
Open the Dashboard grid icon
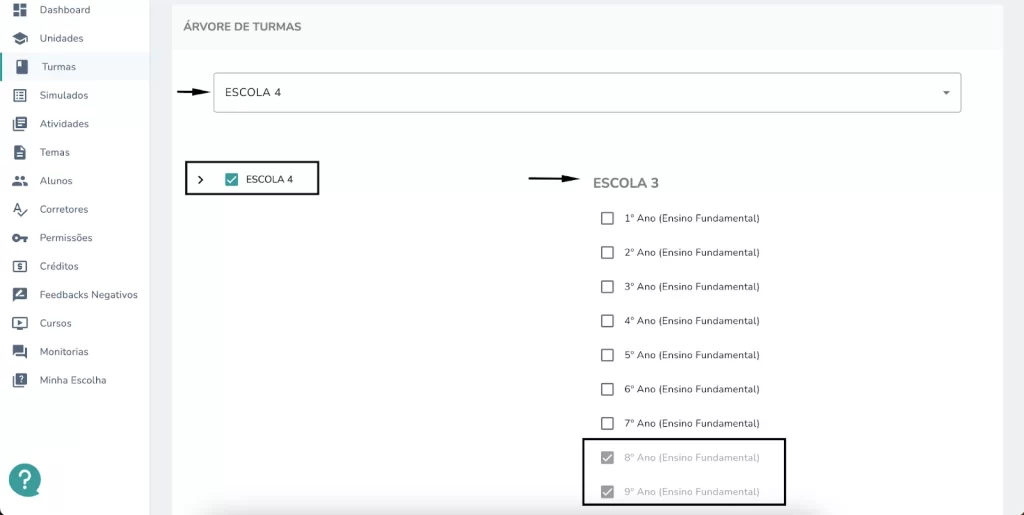[x=20, y=10]
